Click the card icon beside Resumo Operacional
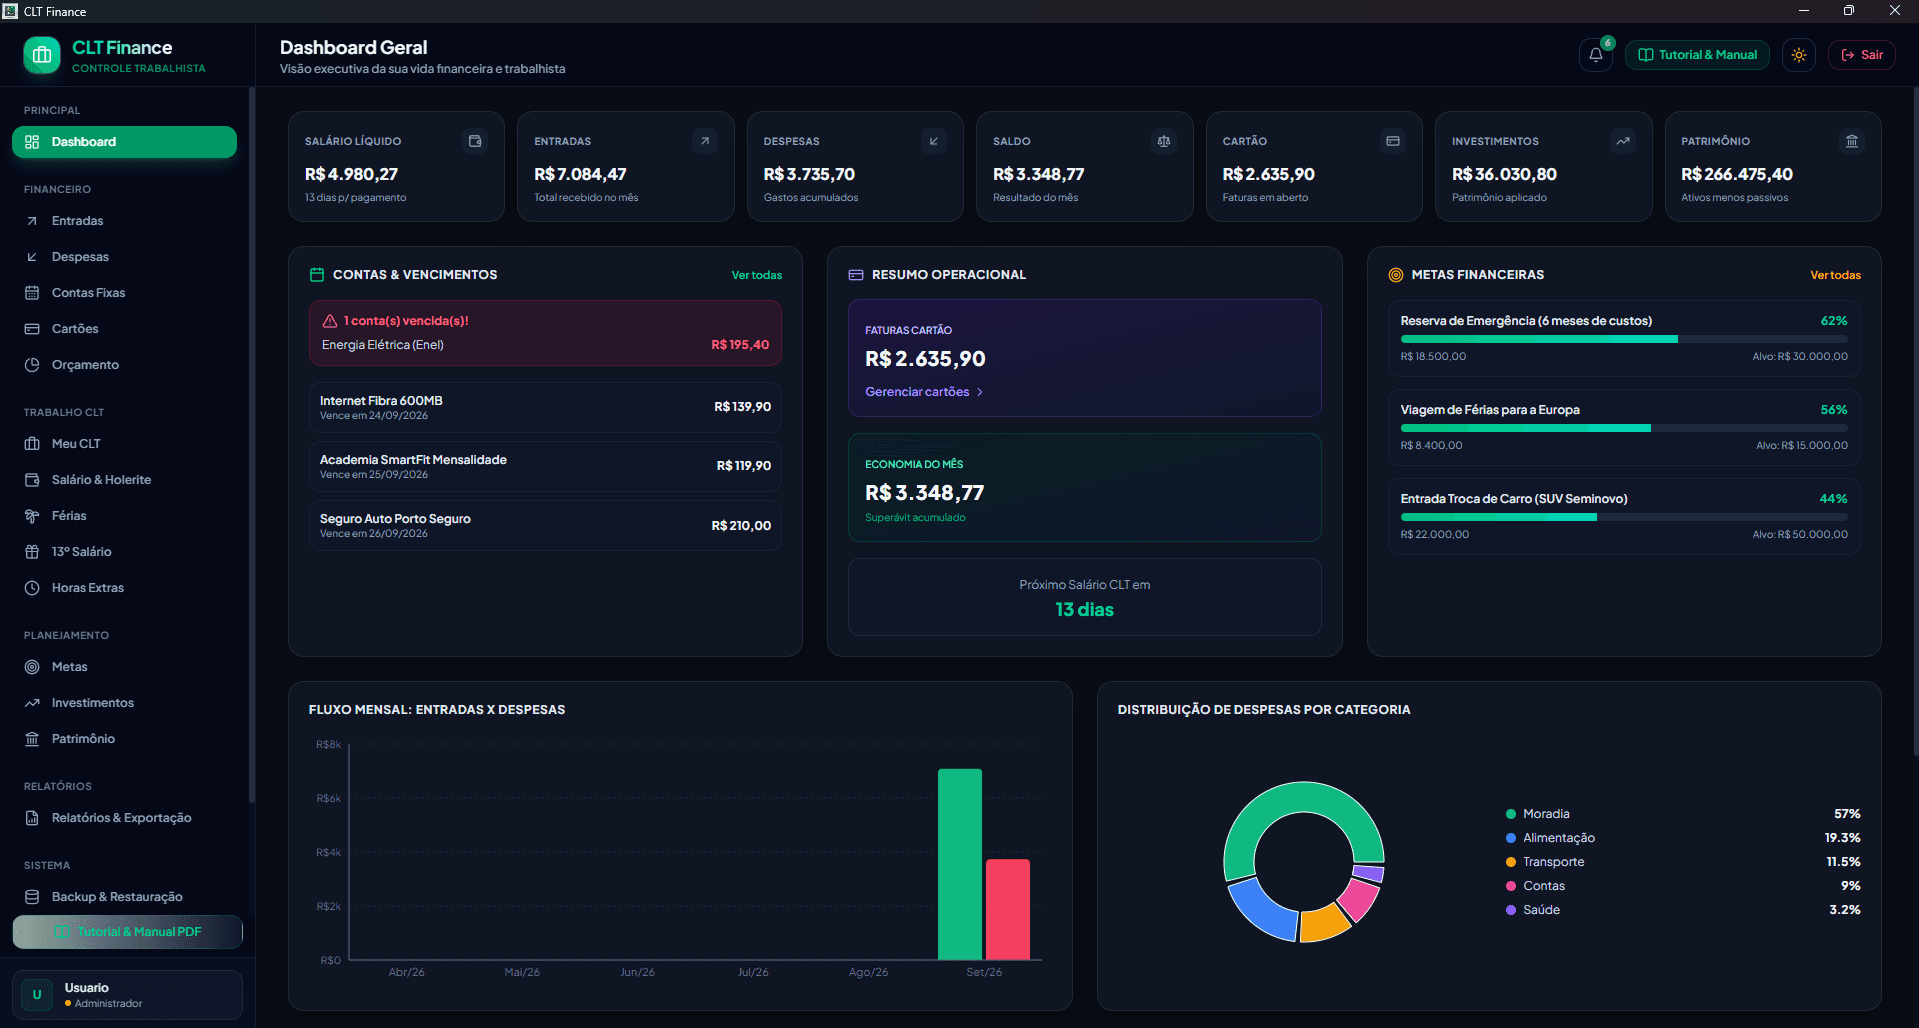This screenshot has width=1919, height=1028. [856, 274]
